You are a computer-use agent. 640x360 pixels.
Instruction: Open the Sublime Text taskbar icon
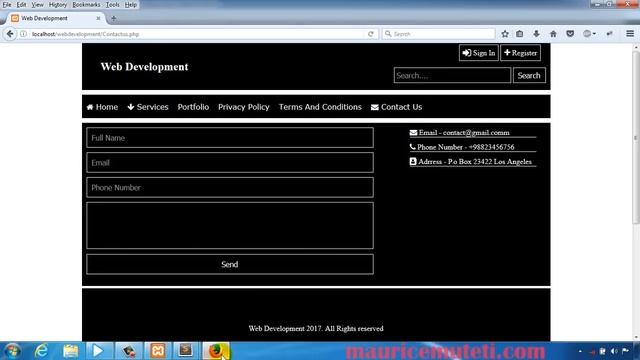186,351
